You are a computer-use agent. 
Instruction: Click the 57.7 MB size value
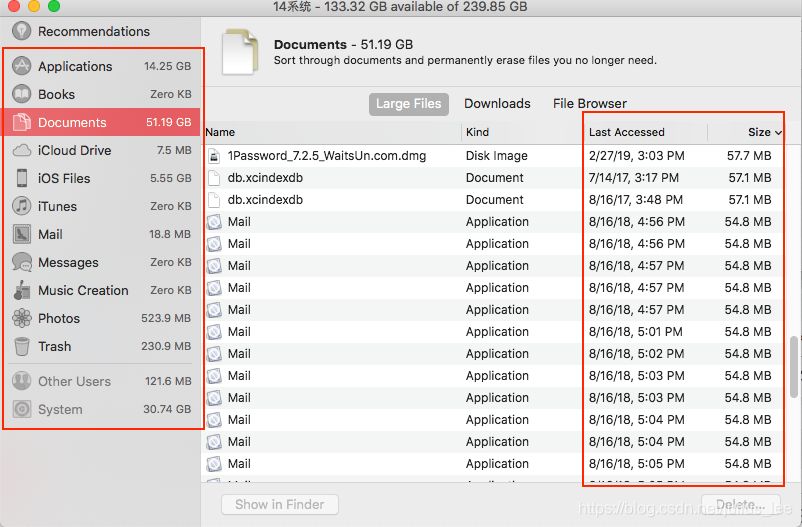pyautogui.click(x=749, y=156)
